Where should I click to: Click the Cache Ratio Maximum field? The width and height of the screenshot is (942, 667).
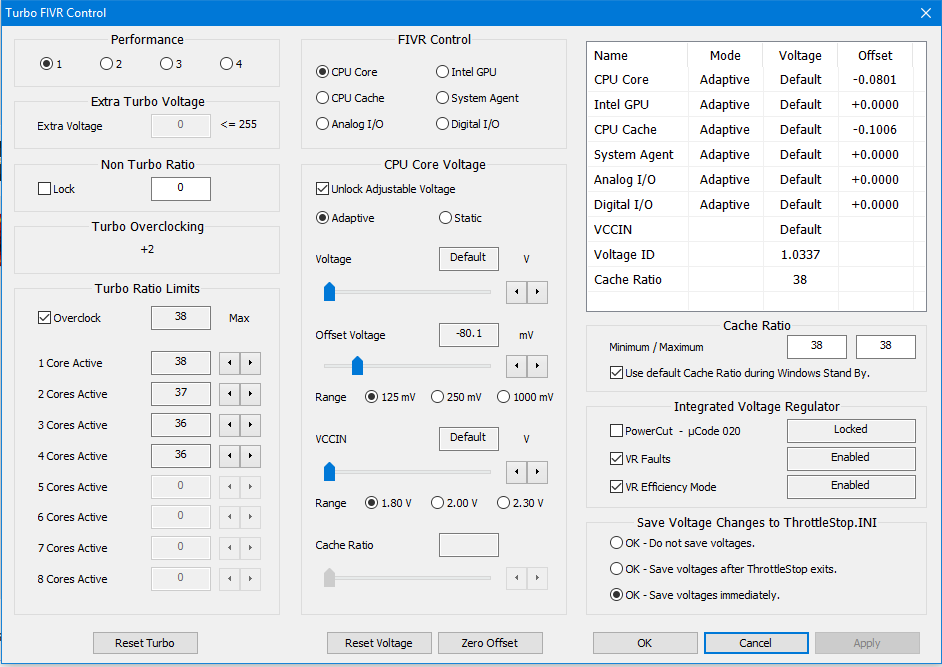pos(886,347)
